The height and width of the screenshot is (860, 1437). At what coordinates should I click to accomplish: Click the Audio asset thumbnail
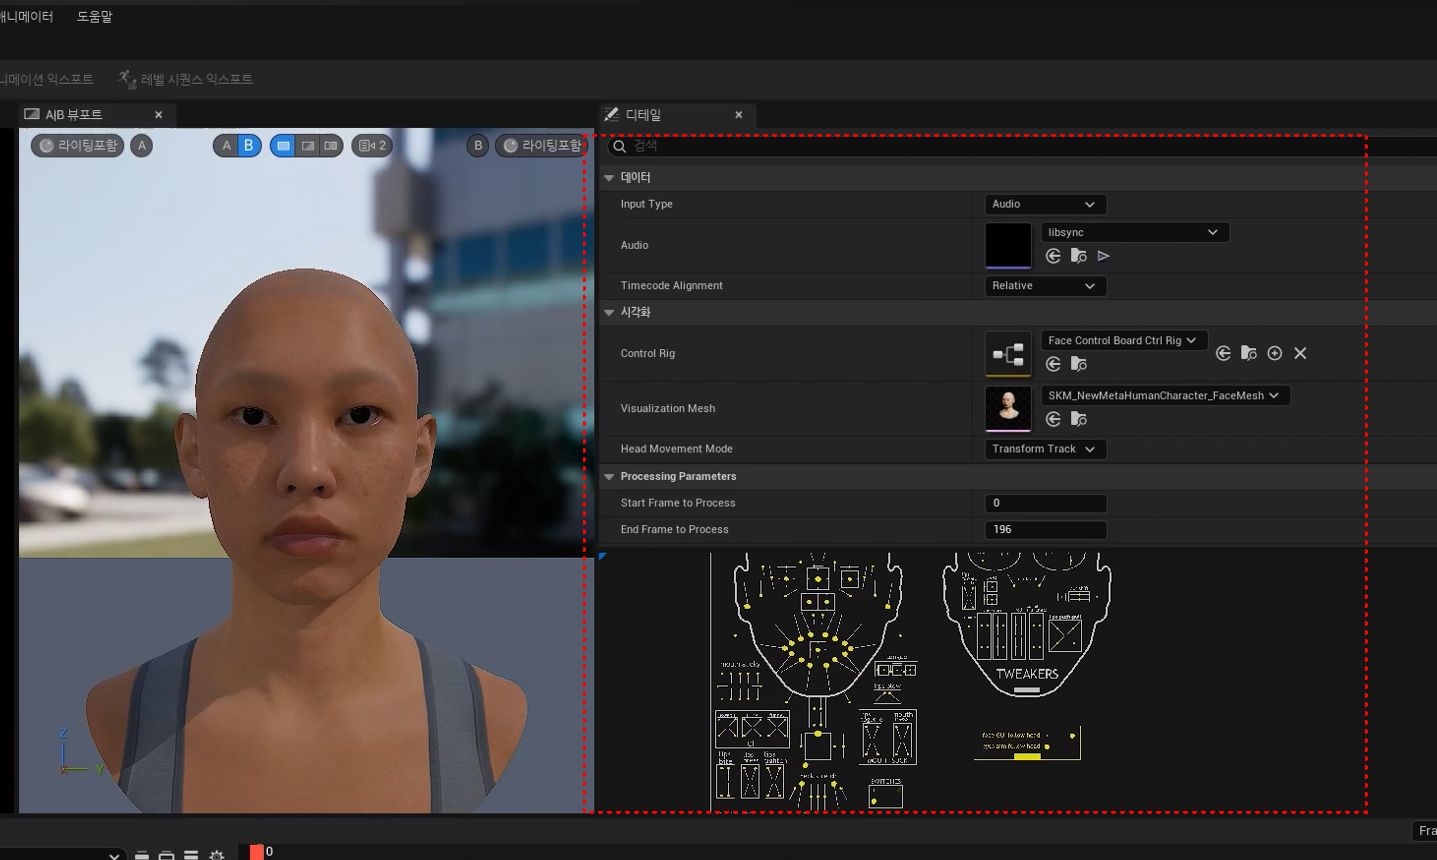1008,245
